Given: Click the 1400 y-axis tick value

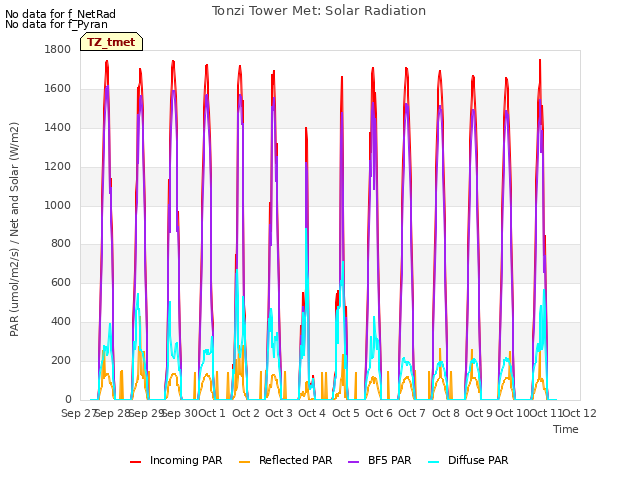Looking at the screenshot, I should point(58,127).
